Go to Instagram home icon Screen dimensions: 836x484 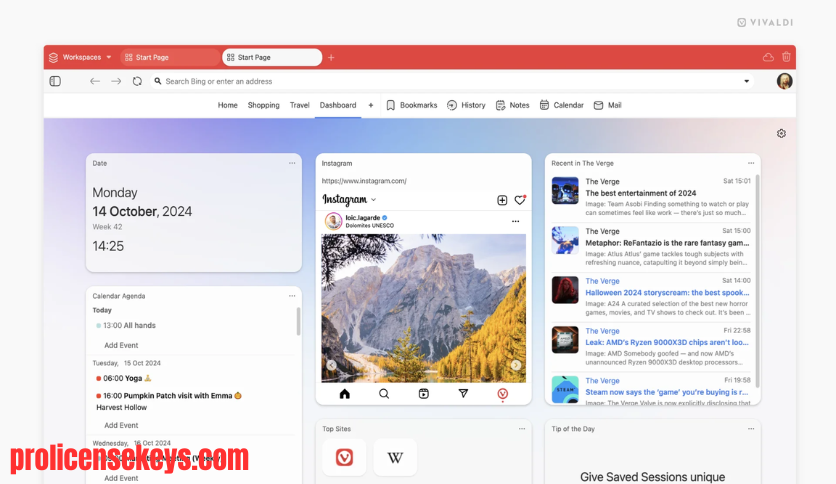coord(344,394)
